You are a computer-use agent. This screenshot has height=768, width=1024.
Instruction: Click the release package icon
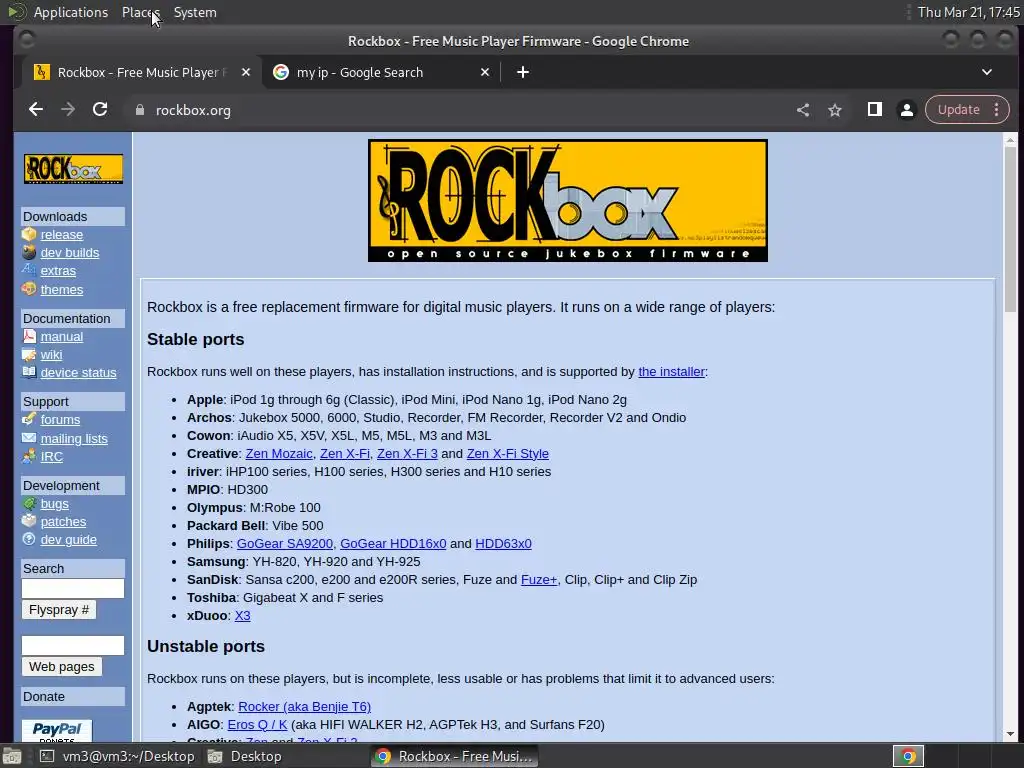coord(29,234)
